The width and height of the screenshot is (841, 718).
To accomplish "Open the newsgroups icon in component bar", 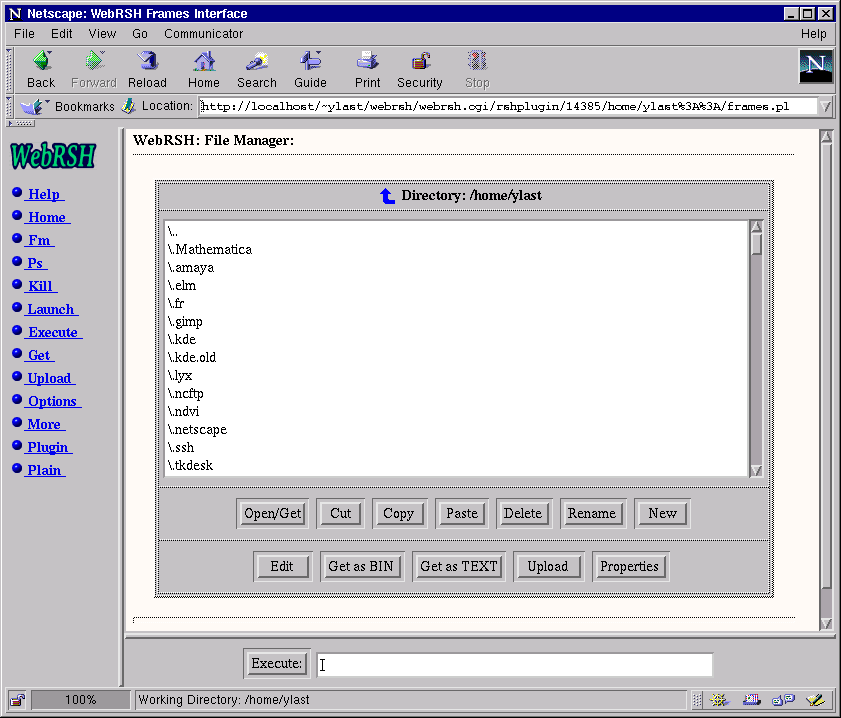I will 783,700.
